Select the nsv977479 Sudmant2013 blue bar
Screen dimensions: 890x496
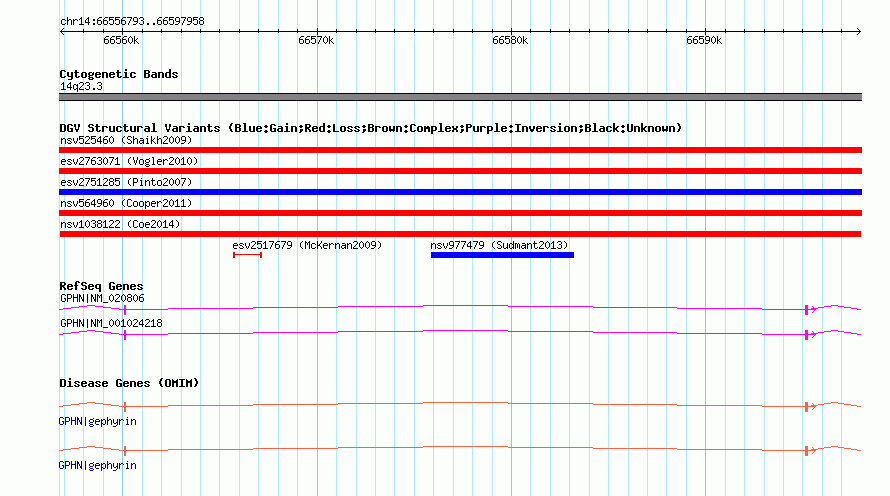click(502, 255)
